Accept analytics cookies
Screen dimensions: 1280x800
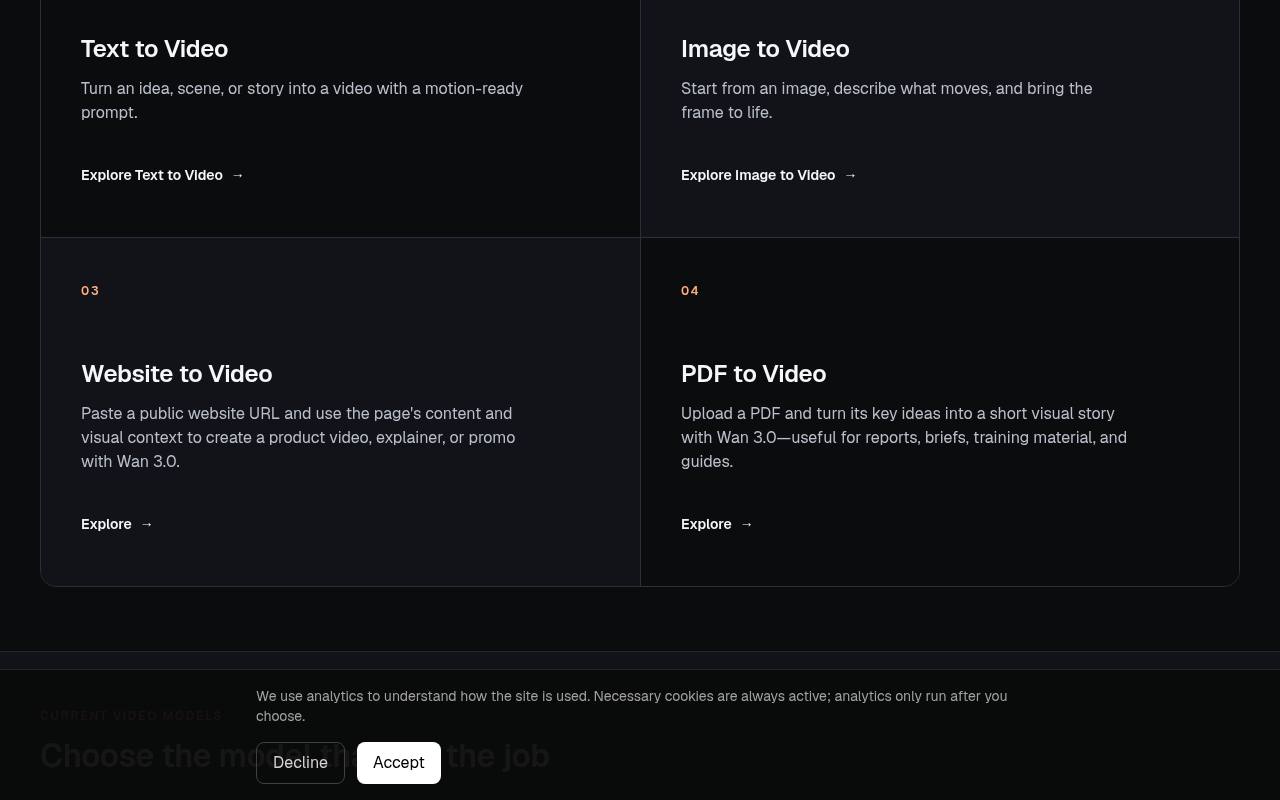[x=399, y=763]
